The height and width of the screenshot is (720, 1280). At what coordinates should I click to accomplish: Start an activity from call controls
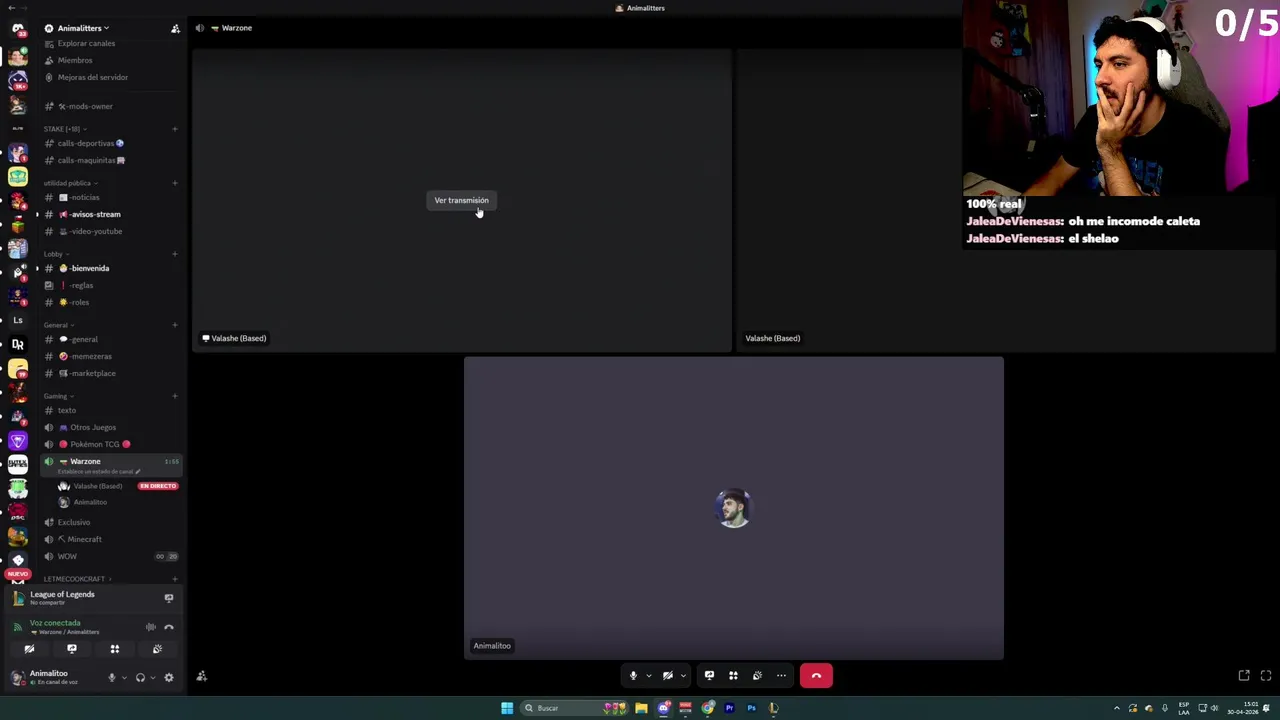click(733, 676)
